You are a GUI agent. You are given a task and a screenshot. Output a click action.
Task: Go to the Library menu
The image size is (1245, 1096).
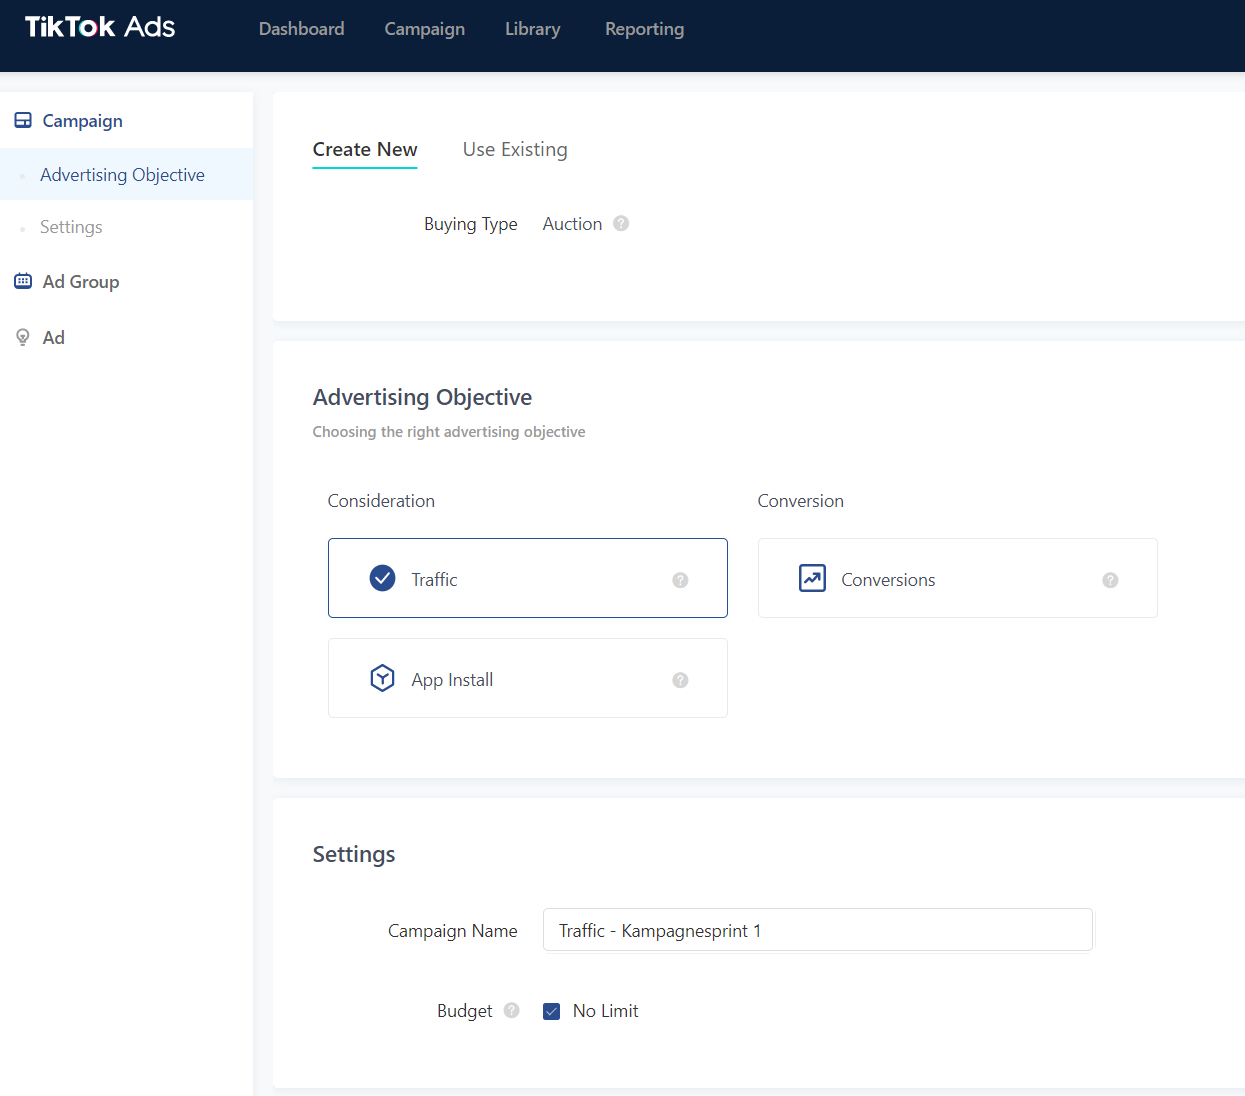click(x=532, y=29)
